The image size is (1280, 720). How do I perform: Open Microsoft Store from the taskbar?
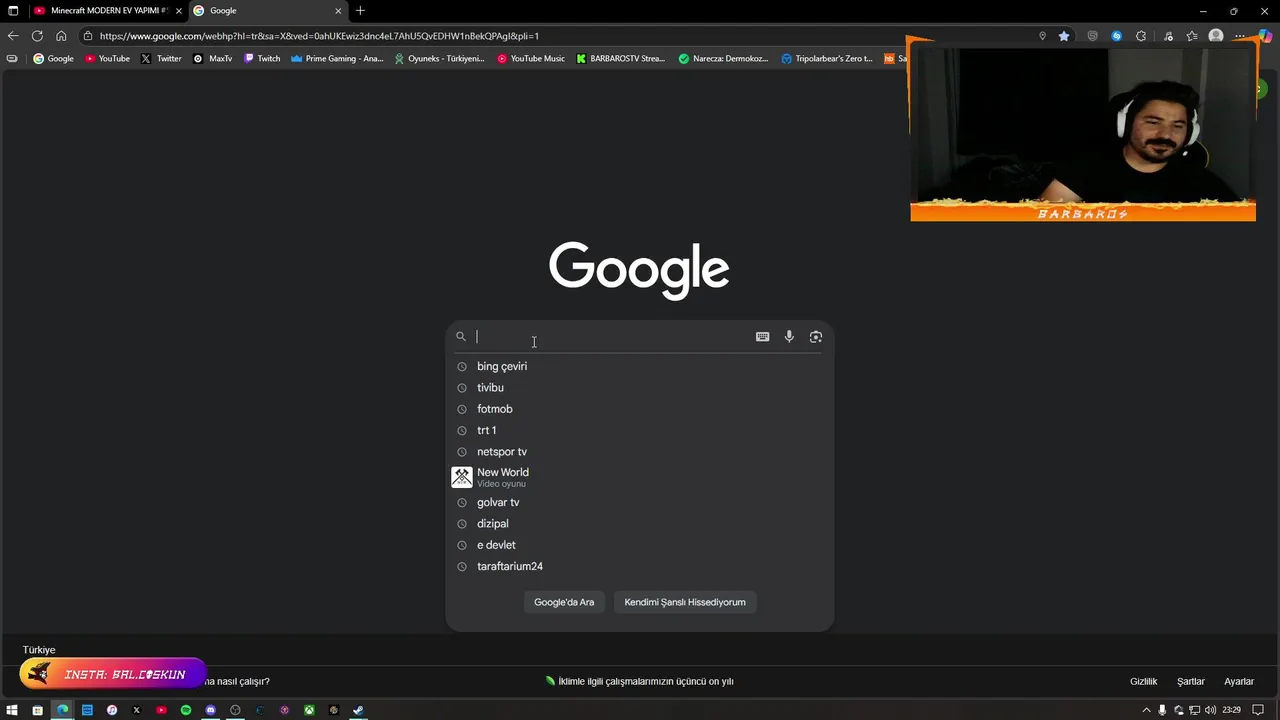coord(37,710)
